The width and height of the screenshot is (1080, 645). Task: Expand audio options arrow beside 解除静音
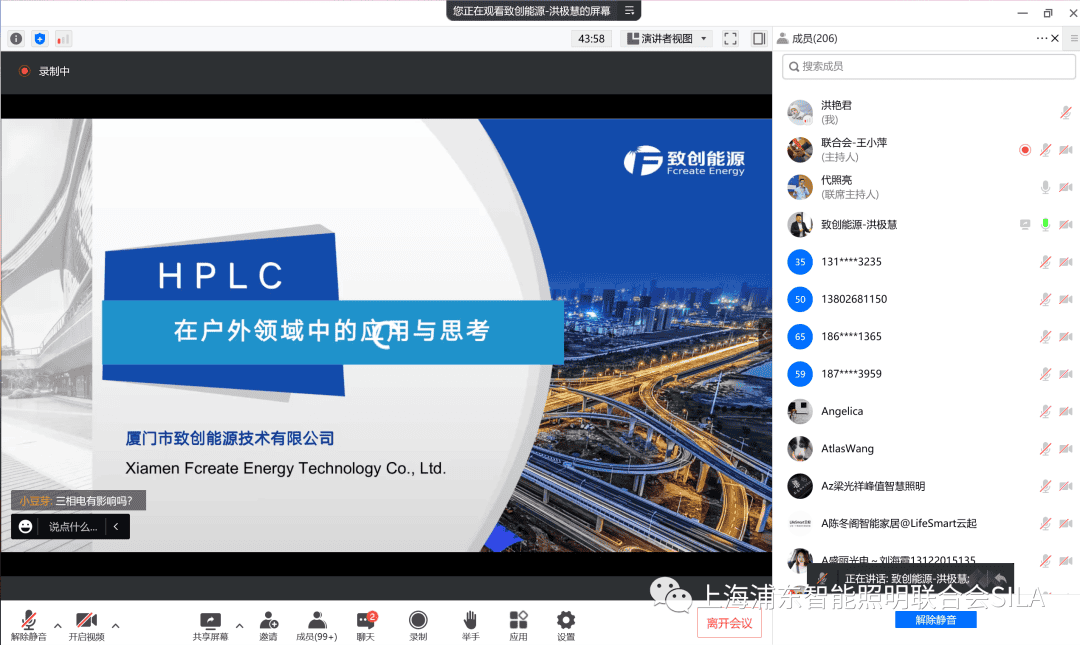pyautogui.click(x=58, y=626)
